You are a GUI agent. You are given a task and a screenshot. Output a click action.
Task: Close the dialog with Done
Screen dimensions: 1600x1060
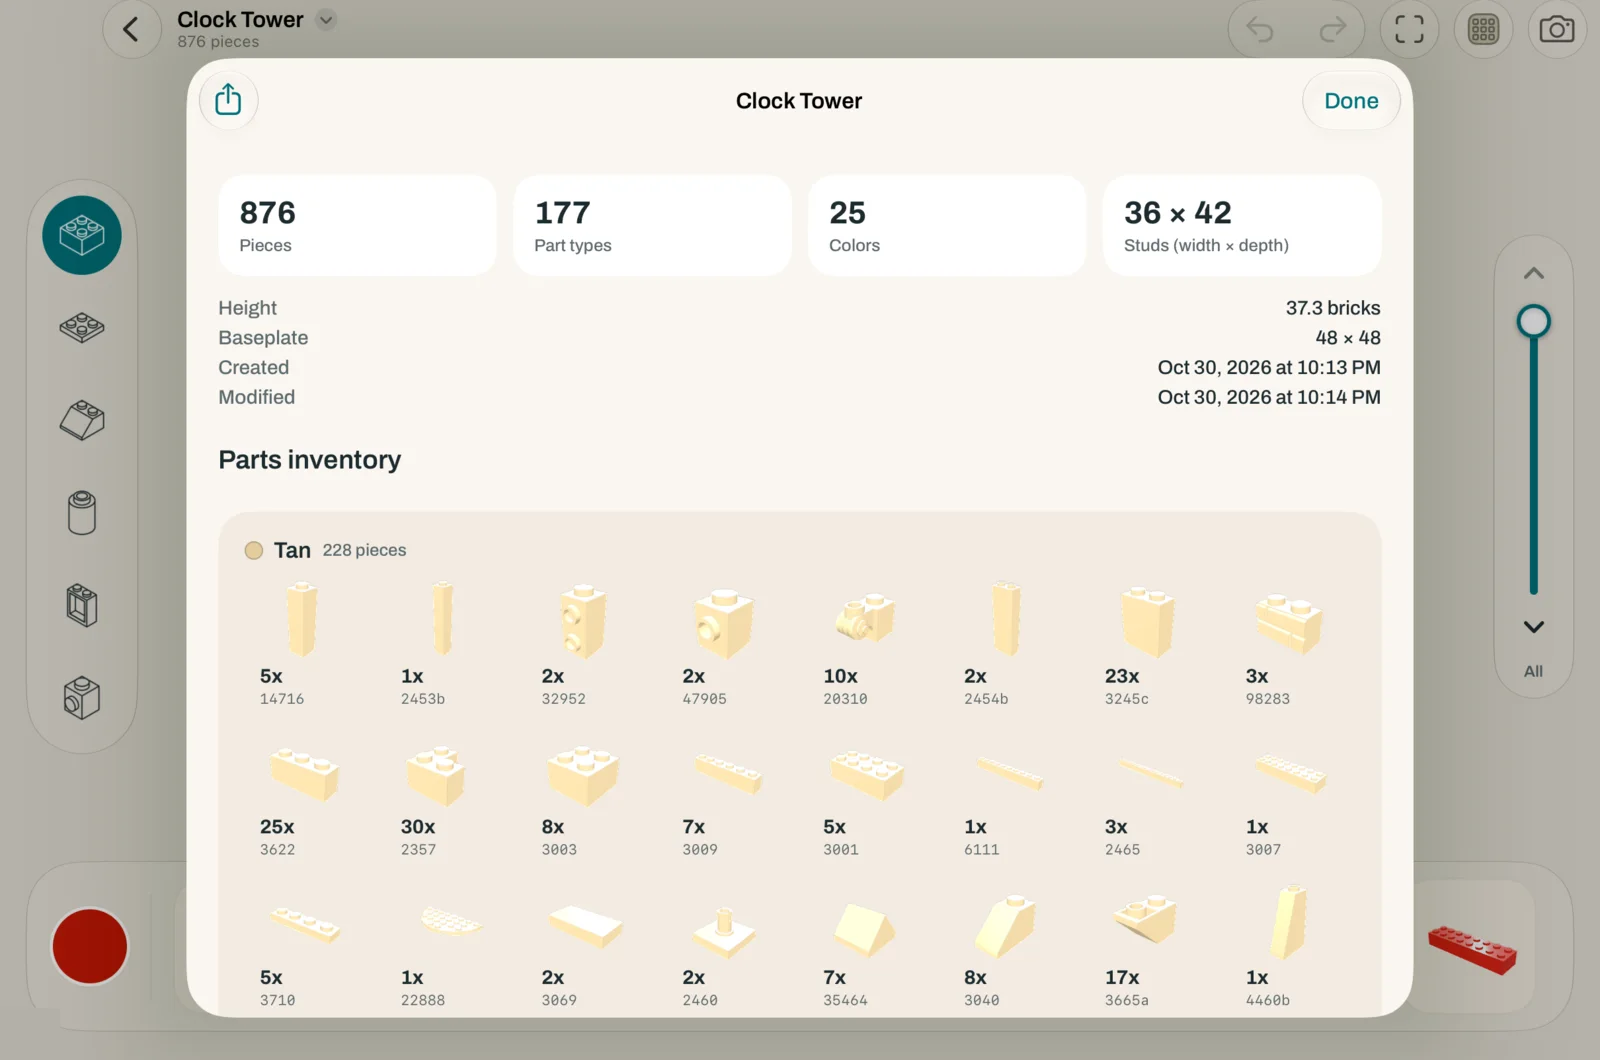[1351, 101]
